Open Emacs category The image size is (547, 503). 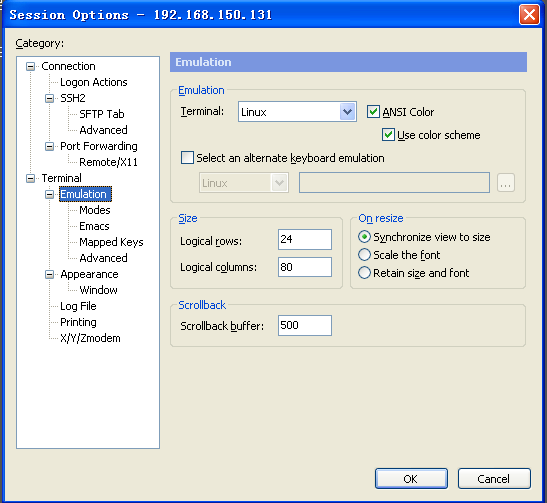point(94,226)
